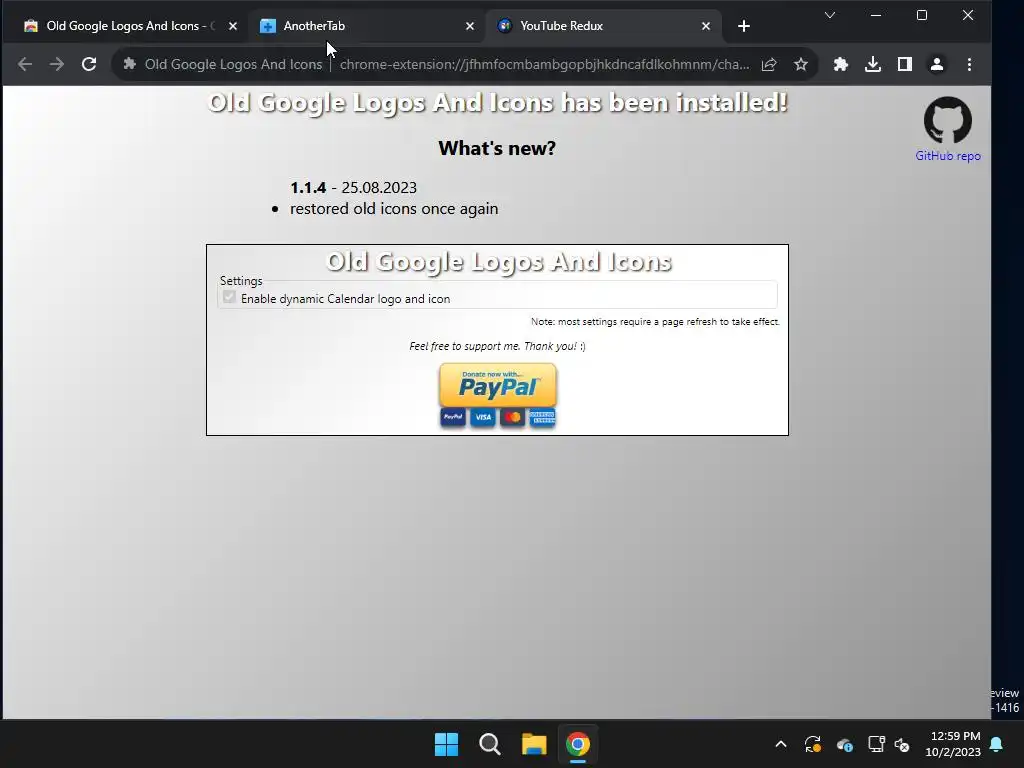
Task: Switch to the YouTube Redux tab
Action: pyautogui.click(x=602, y=26)
